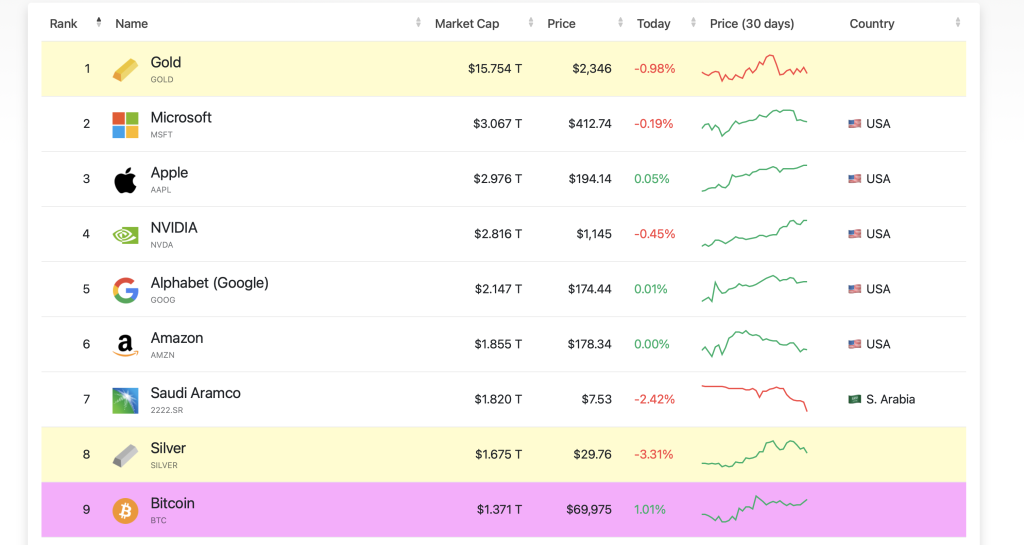Viewport: 1024px width, 545px height.
Task: Click the Country column header
Action: tap(872, 23)
